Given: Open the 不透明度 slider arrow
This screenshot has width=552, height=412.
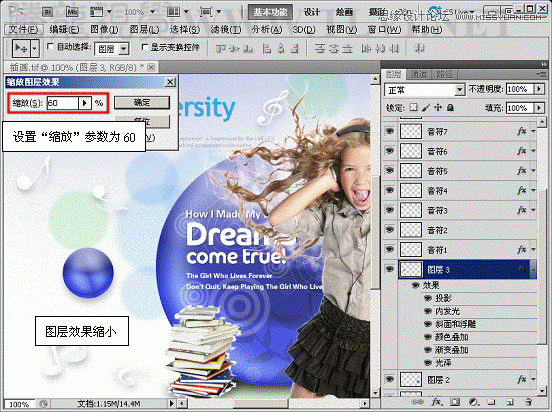Looking at the screenshot, I should click(x=539, y=89).
